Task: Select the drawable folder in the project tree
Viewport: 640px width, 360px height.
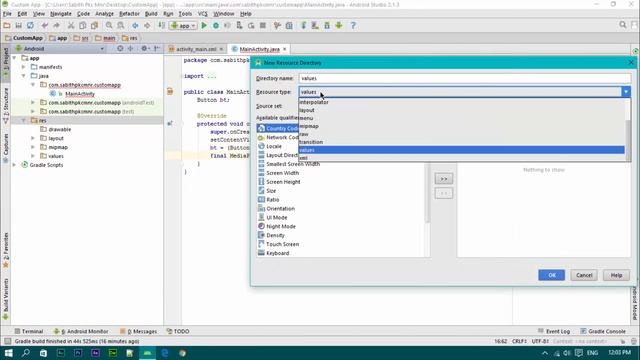Action: 60,129
